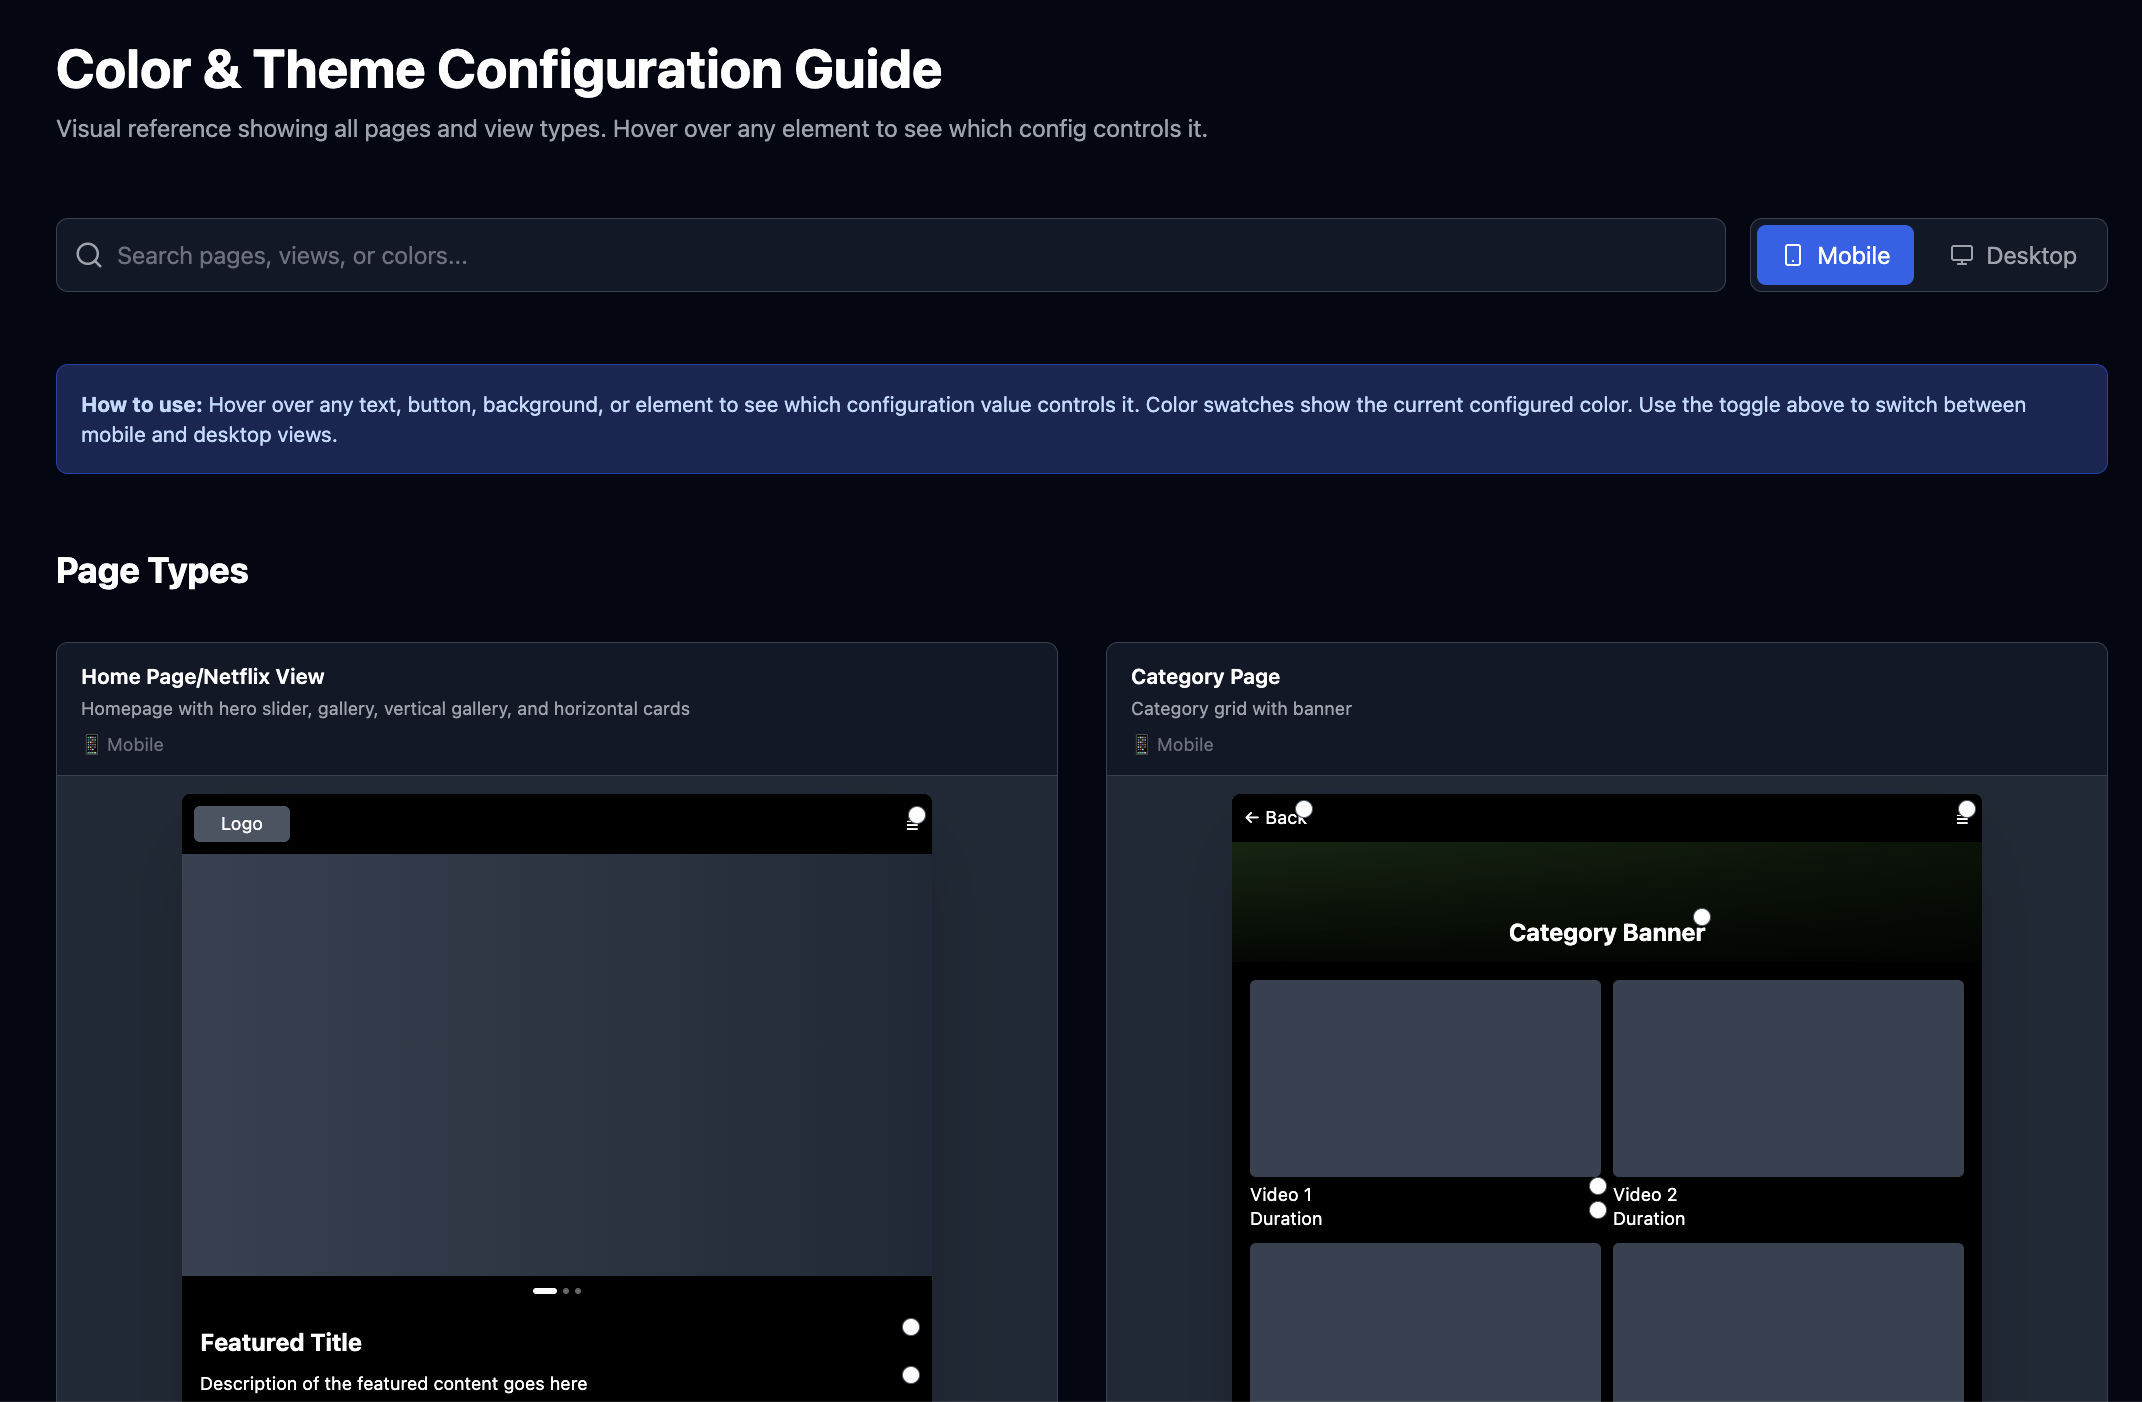Click the phone icon inside Mobile button
The image size is (2142, 1402).
pyautogui.click(x=1793, y=256)
